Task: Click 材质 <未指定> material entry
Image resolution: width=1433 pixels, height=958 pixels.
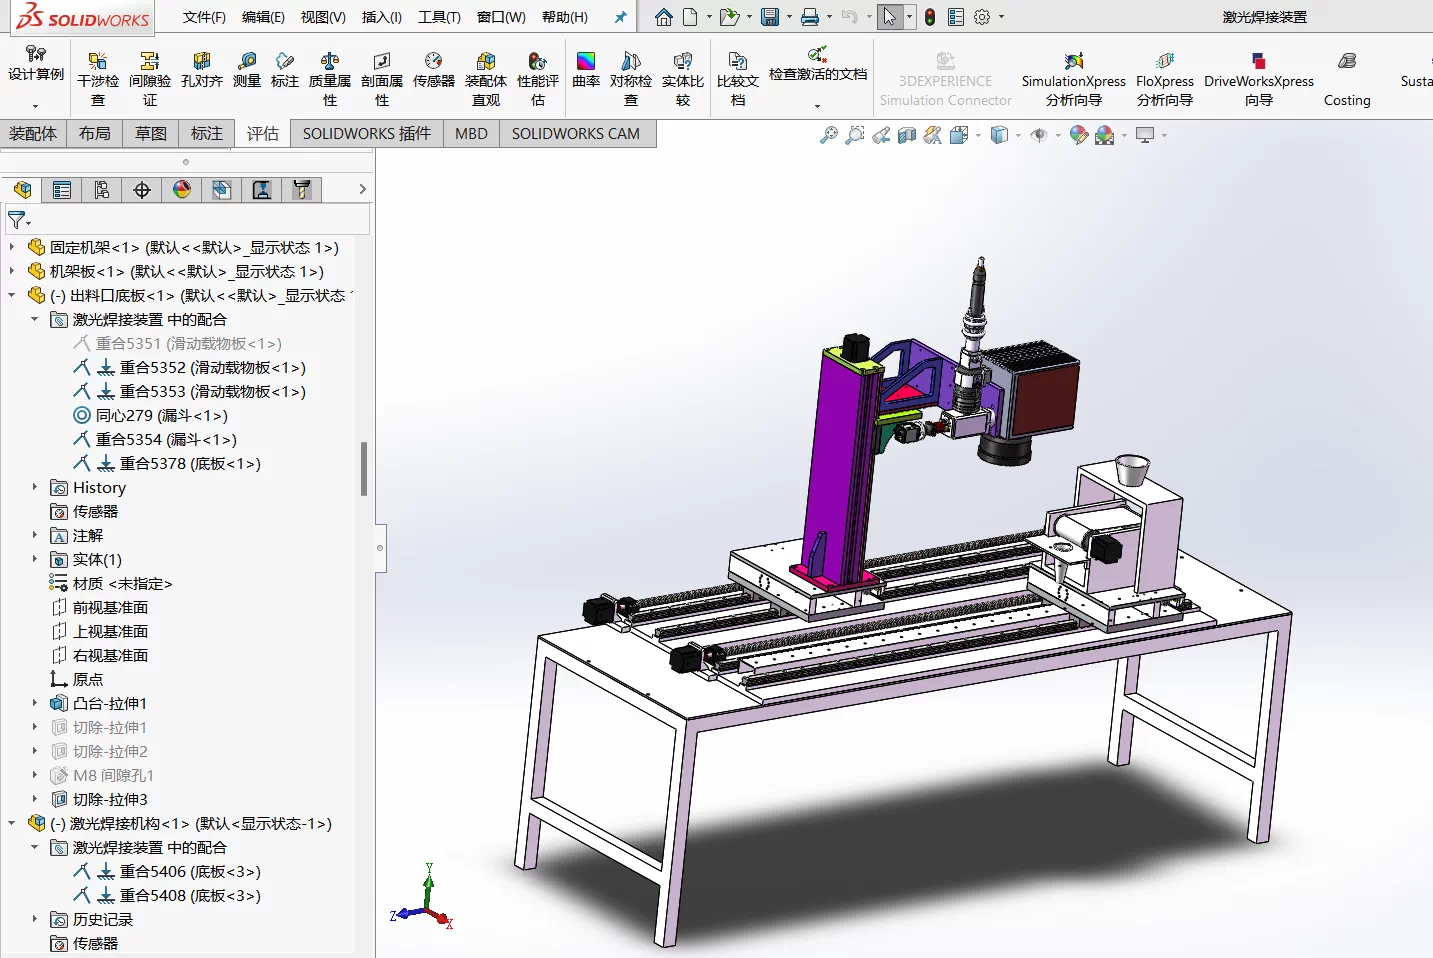Action: coord(111,583)
